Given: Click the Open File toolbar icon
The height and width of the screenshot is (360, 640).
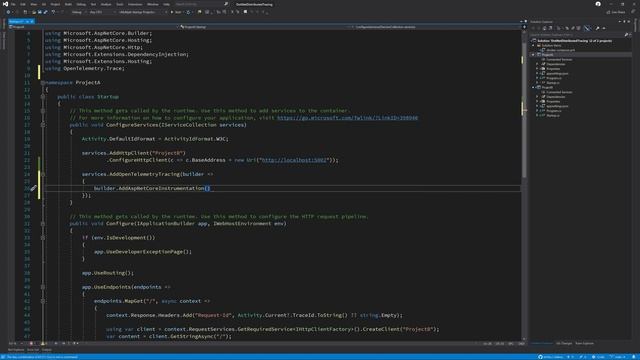Looking at the screenshot, I should click(x=33, y=12).
